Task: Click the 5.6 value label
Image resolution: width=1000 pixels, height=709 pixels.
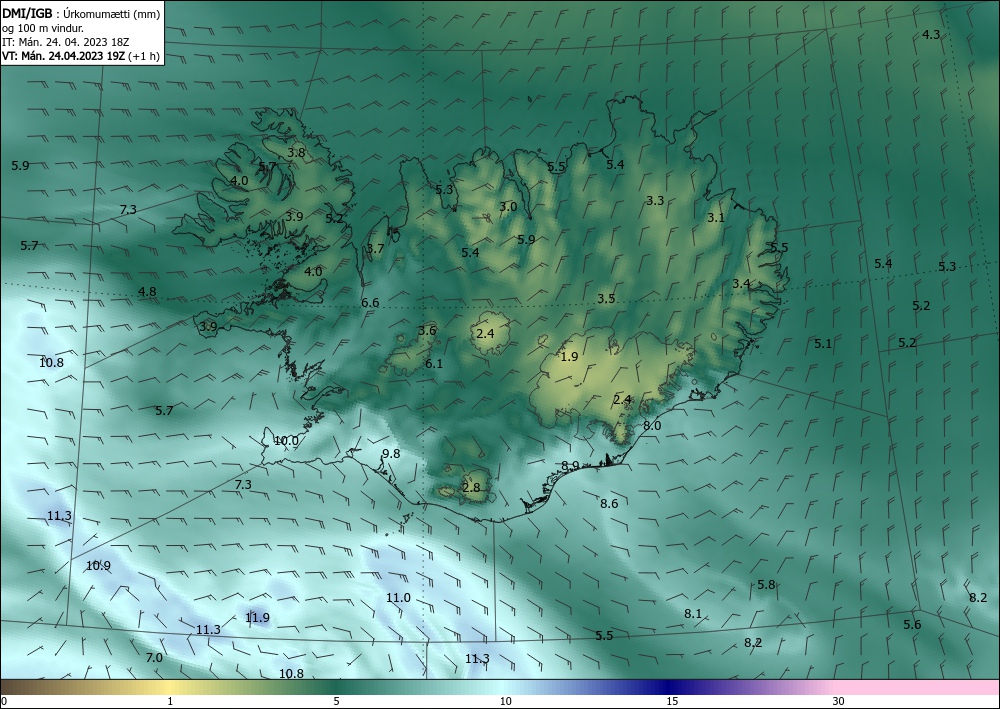Action: (x=912, y=625)
